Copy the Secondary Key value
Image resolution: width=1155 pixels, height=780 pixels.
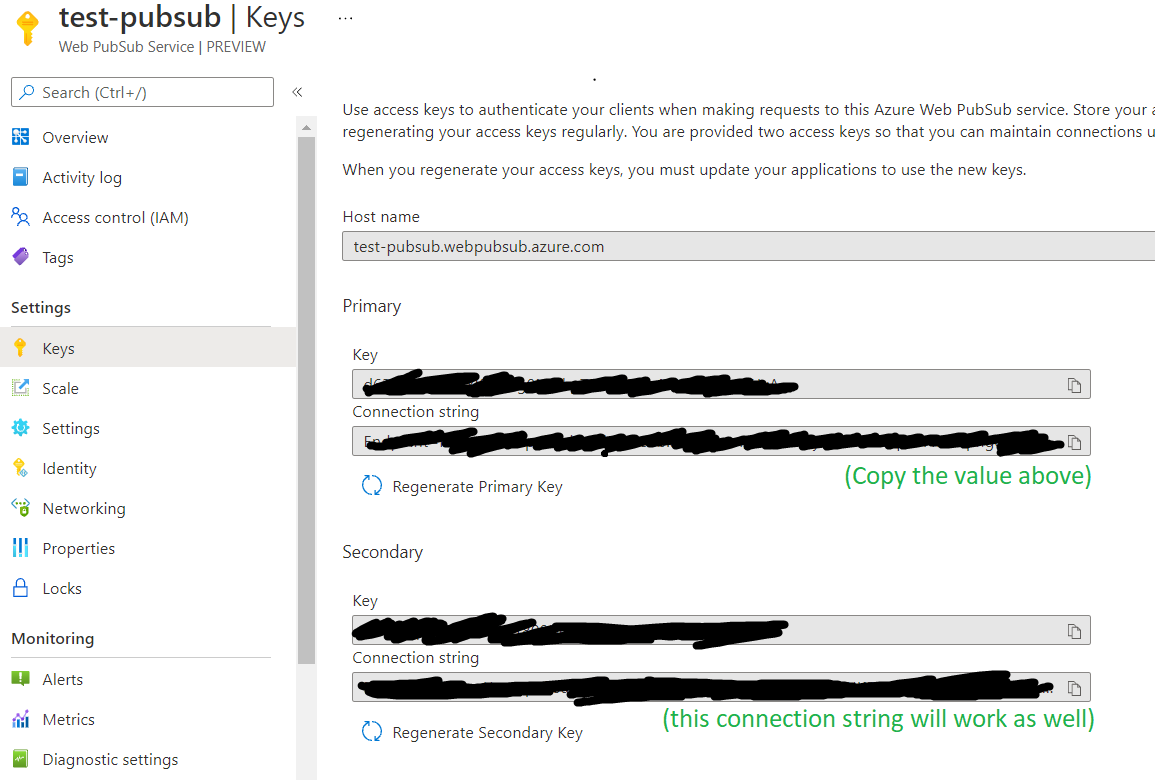[x=1074, y=631]
